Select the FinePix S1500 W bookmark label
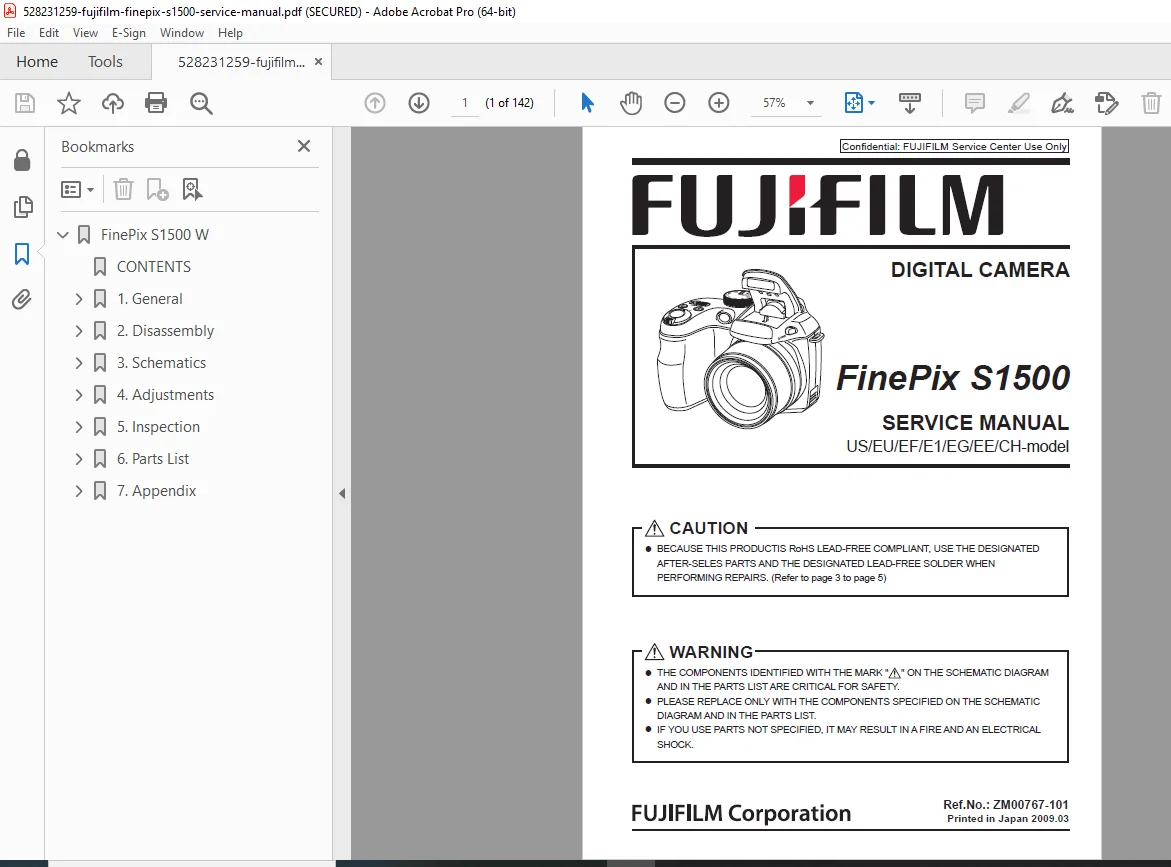1171x867 pixels. tap(155, 235)
